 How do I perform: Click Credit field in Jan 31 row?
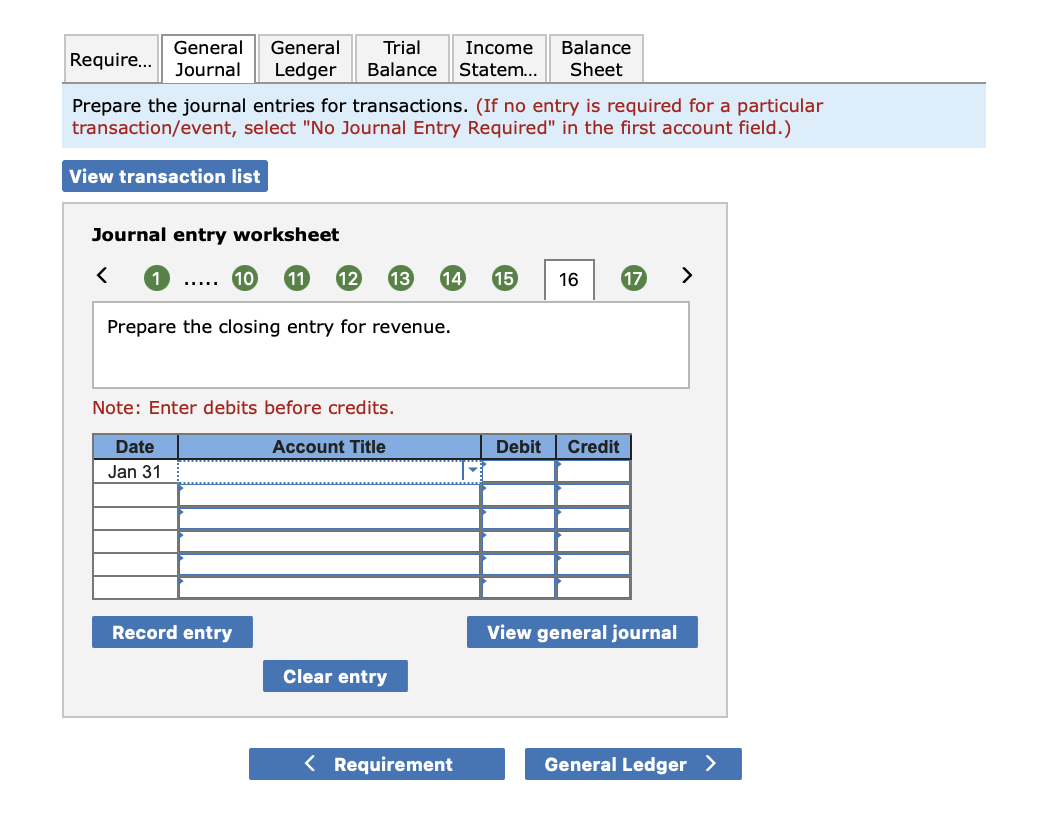click(x=593, y=471)
